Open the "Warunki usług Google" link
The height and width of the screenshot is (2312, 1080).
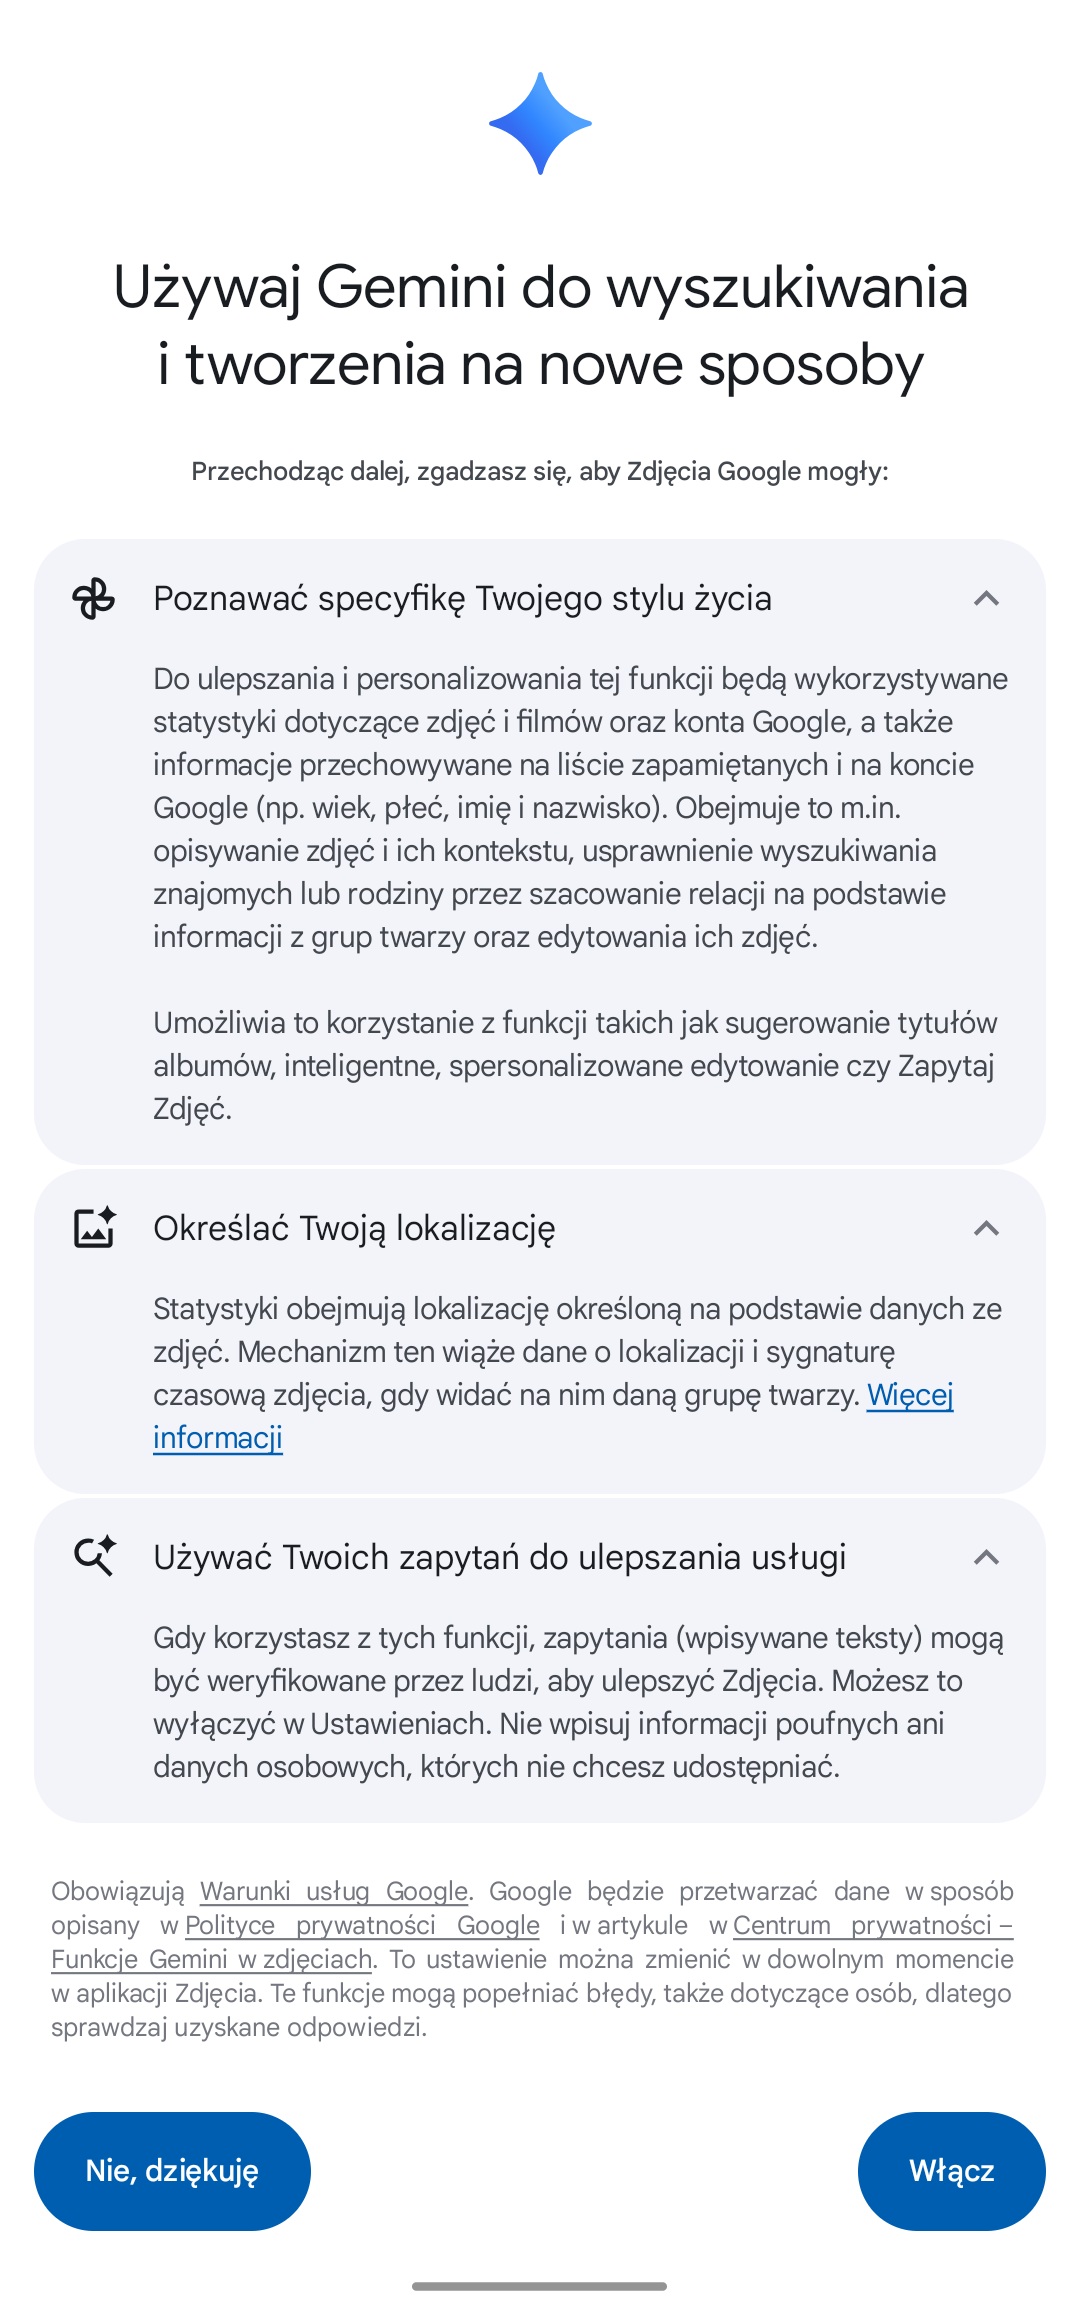pos(334,1891)
